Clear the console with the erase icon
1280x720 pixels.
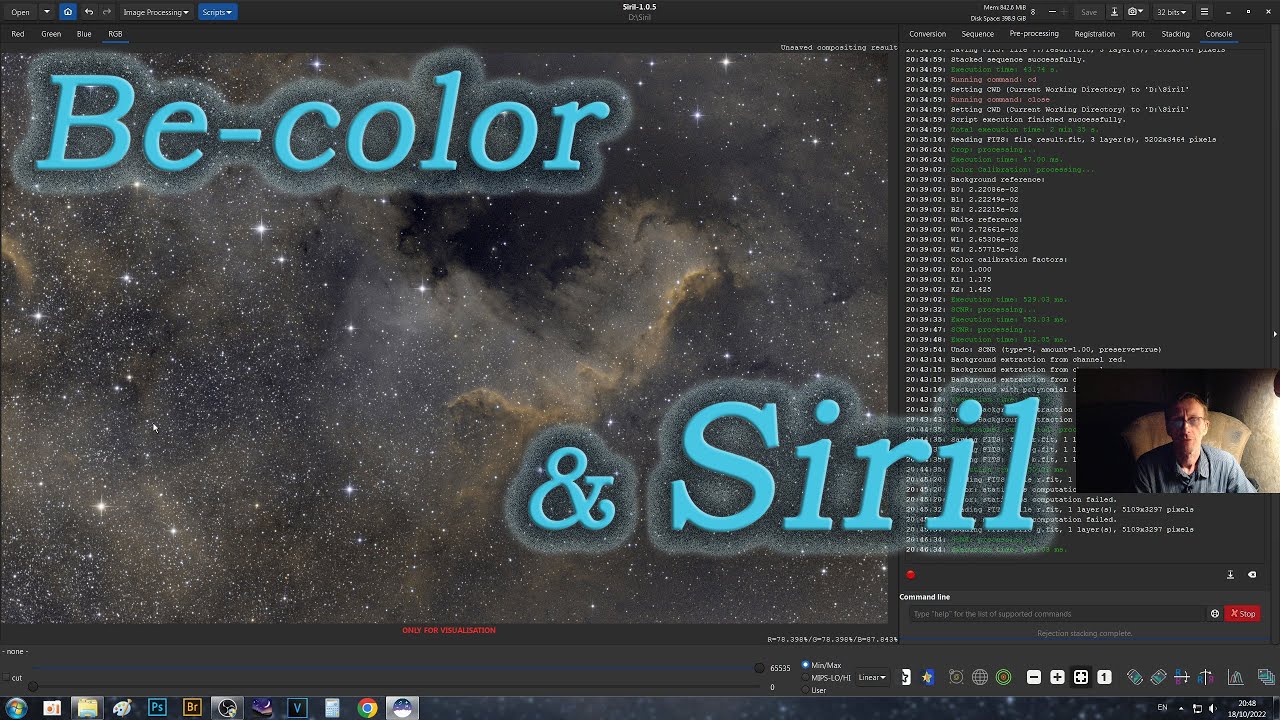[x=1252, y=575]
